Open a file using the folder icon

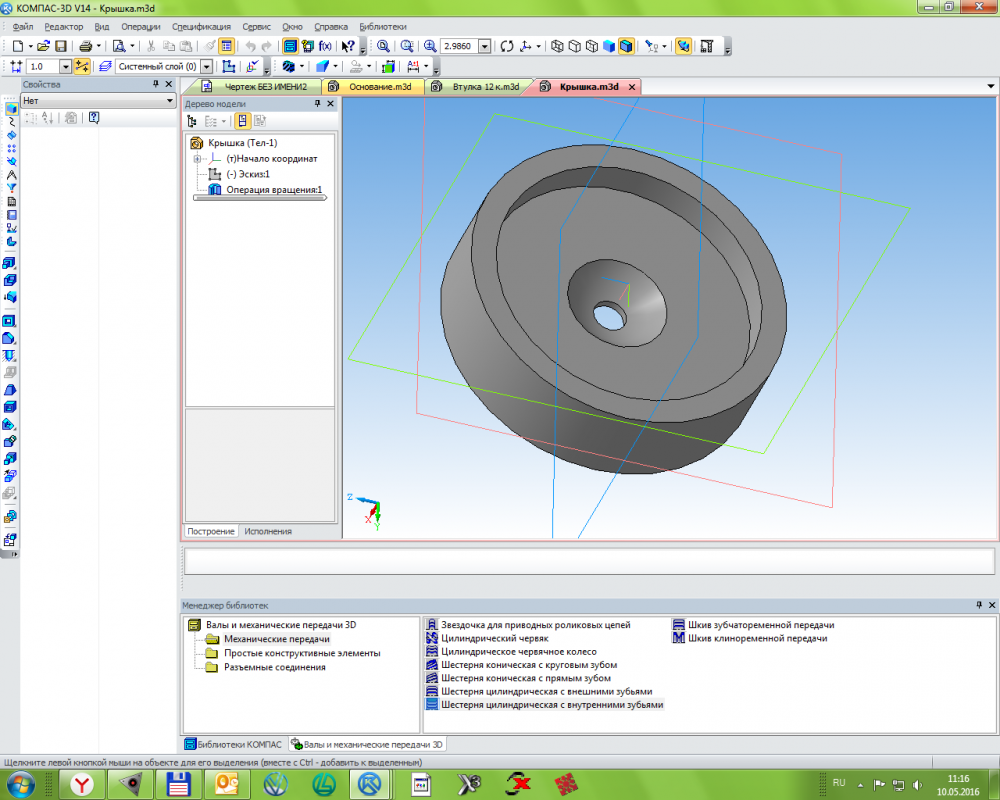click(x=43, y=46)
